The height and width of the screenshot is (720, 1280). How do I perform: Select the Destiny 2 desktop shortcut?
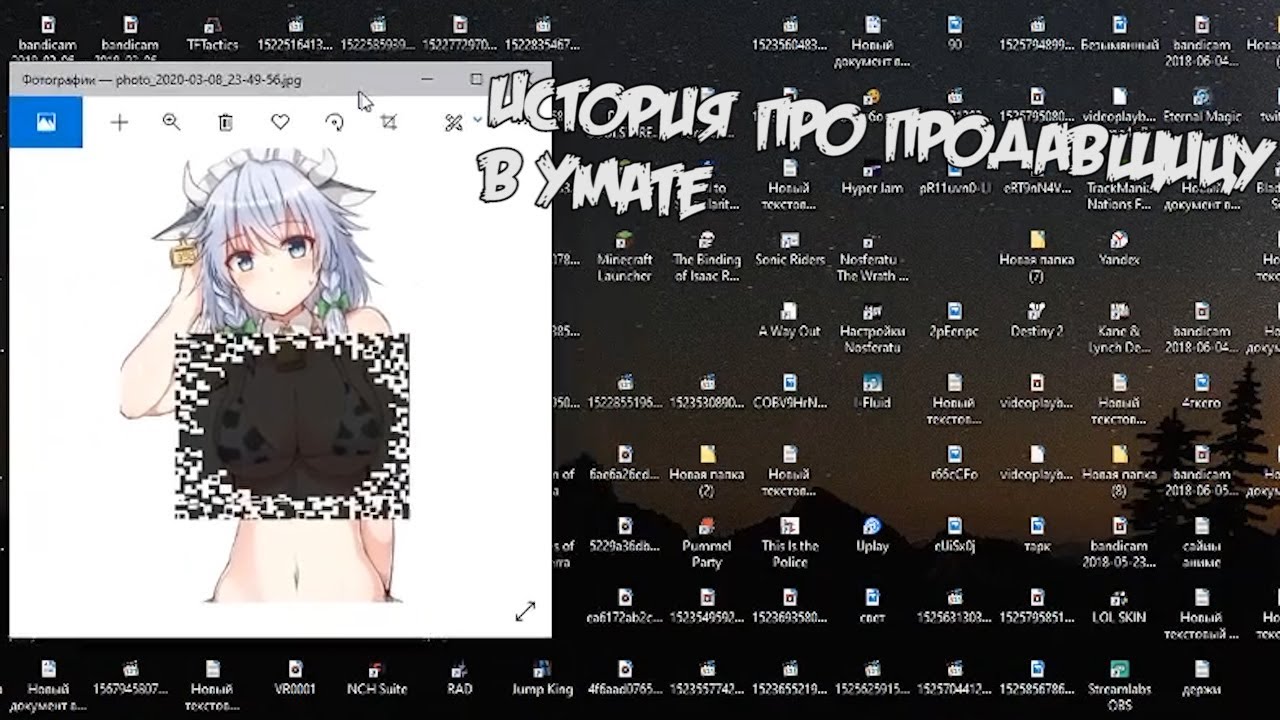pyautogui.click(x=1037, y=320)
